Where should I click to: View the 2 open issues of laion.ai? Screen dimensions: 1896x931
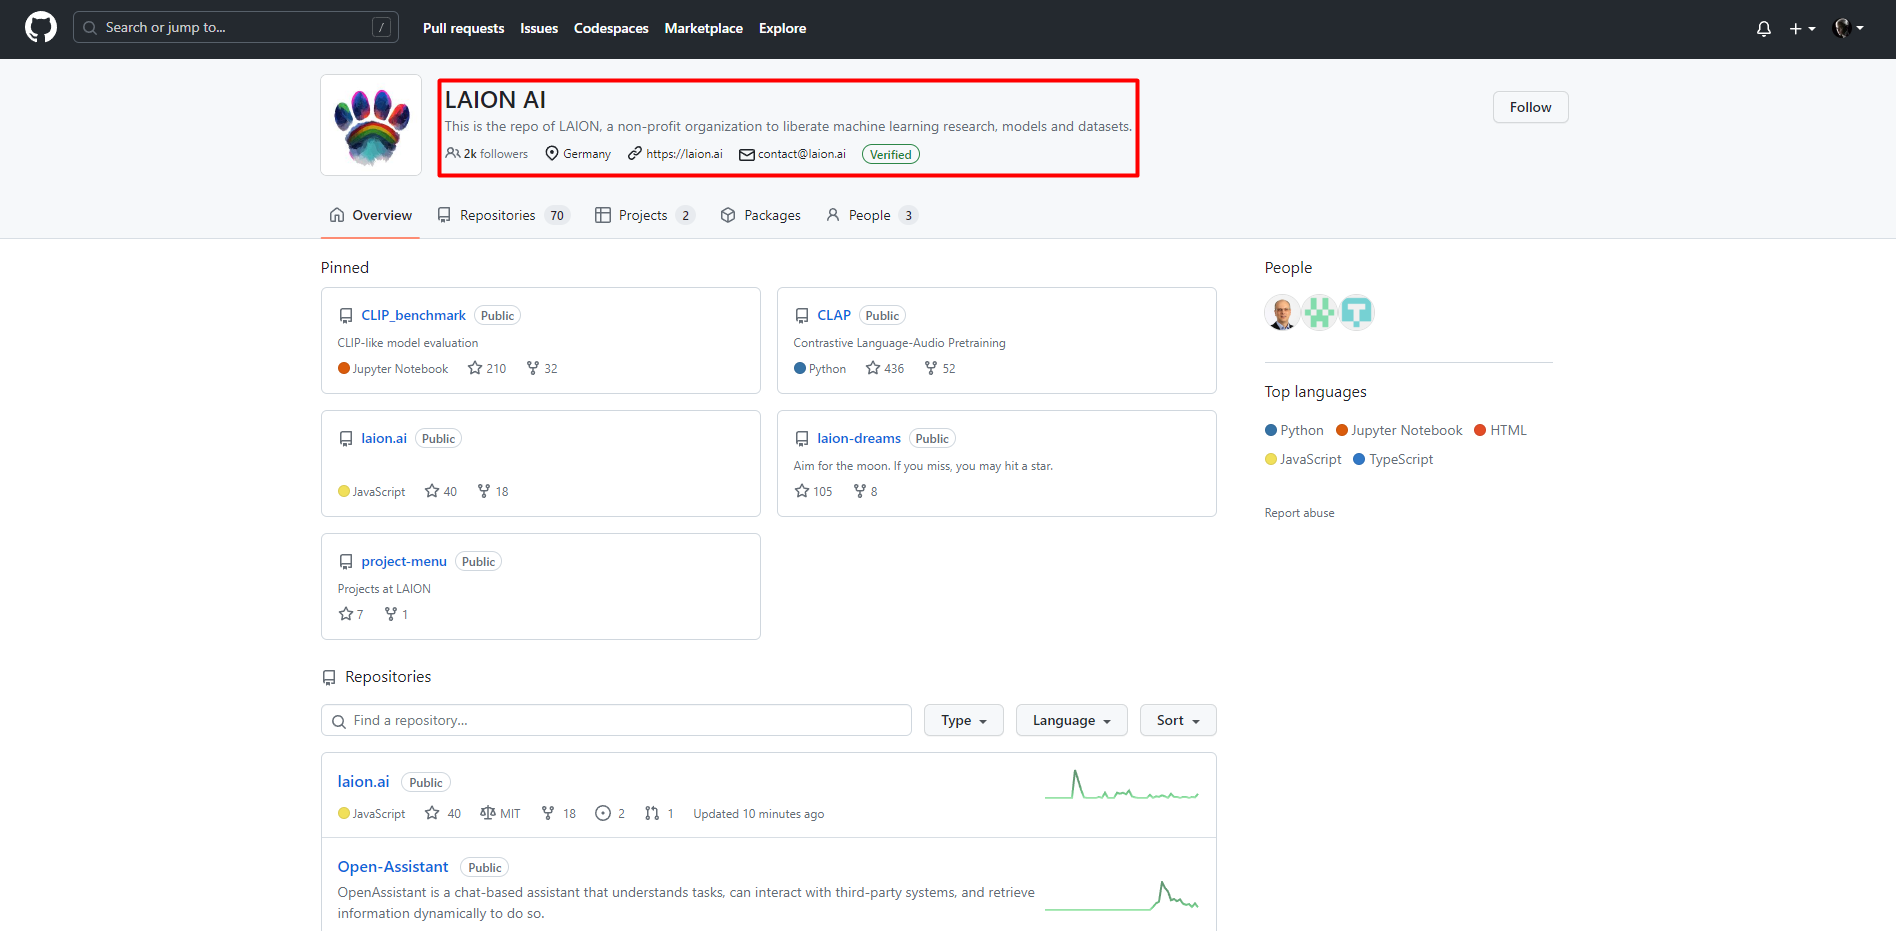(x=610, y=814)
